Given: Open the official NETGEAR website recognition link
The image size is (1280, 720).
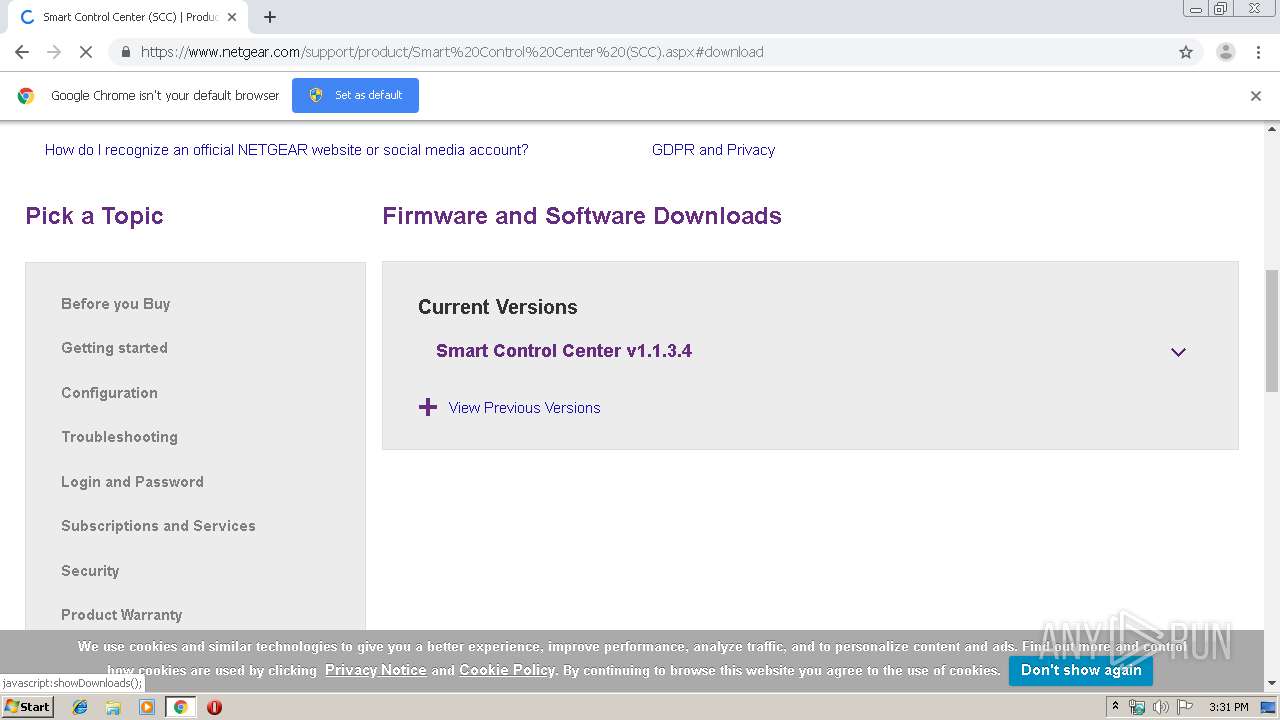Looking at the screenshot, I should click(x=286, y=150).
